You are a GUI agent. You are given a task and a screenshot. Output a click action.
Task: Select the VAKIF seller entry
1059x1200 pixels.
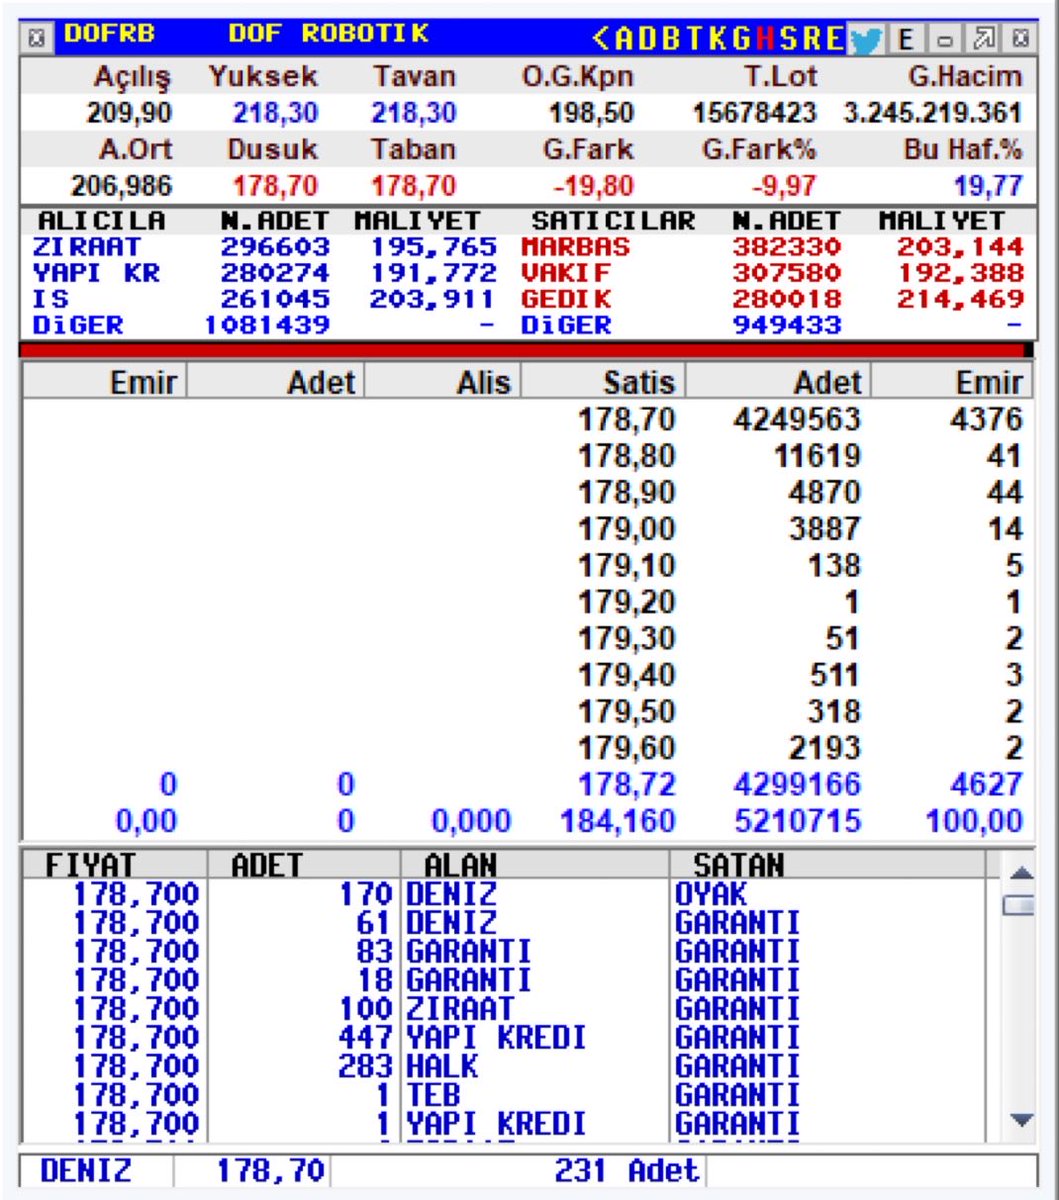pos(772,273)
